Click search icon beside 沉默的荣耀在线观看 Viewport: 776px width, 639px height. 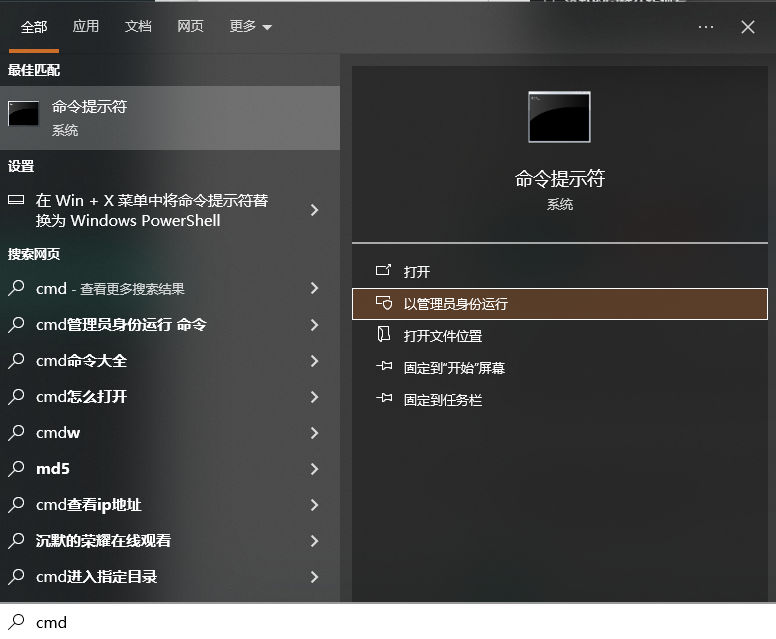pyautogui.click(x=16, y=541)
